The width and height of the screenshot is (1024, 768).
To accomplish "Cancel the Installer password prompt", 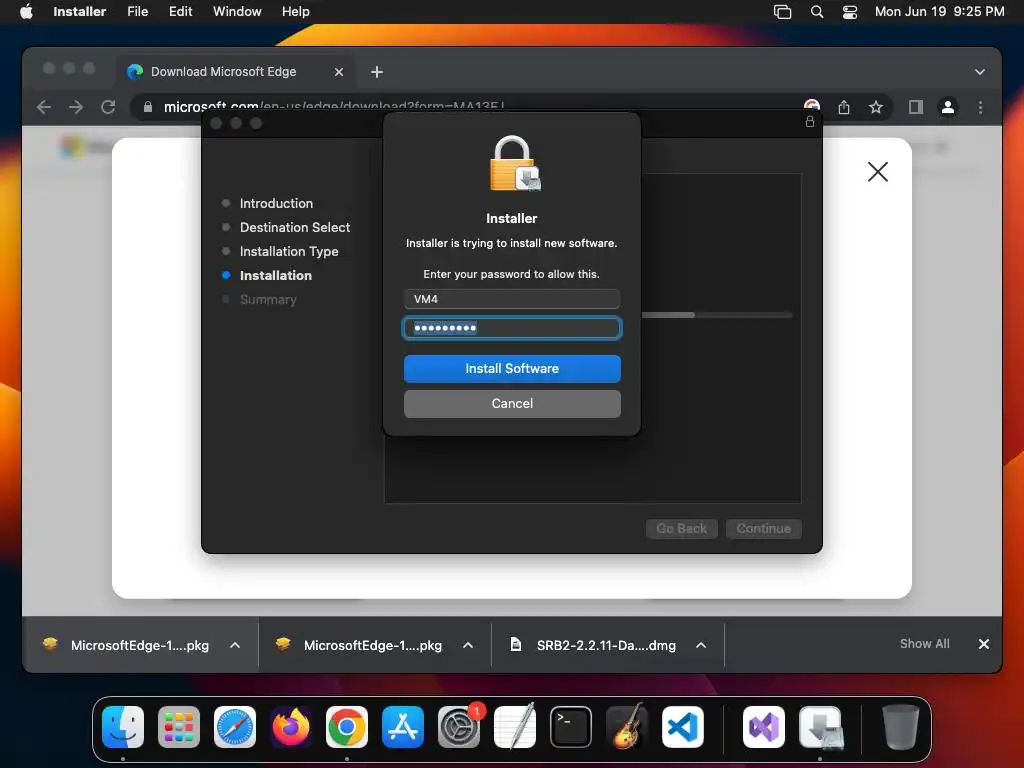I will click(512, 404).
